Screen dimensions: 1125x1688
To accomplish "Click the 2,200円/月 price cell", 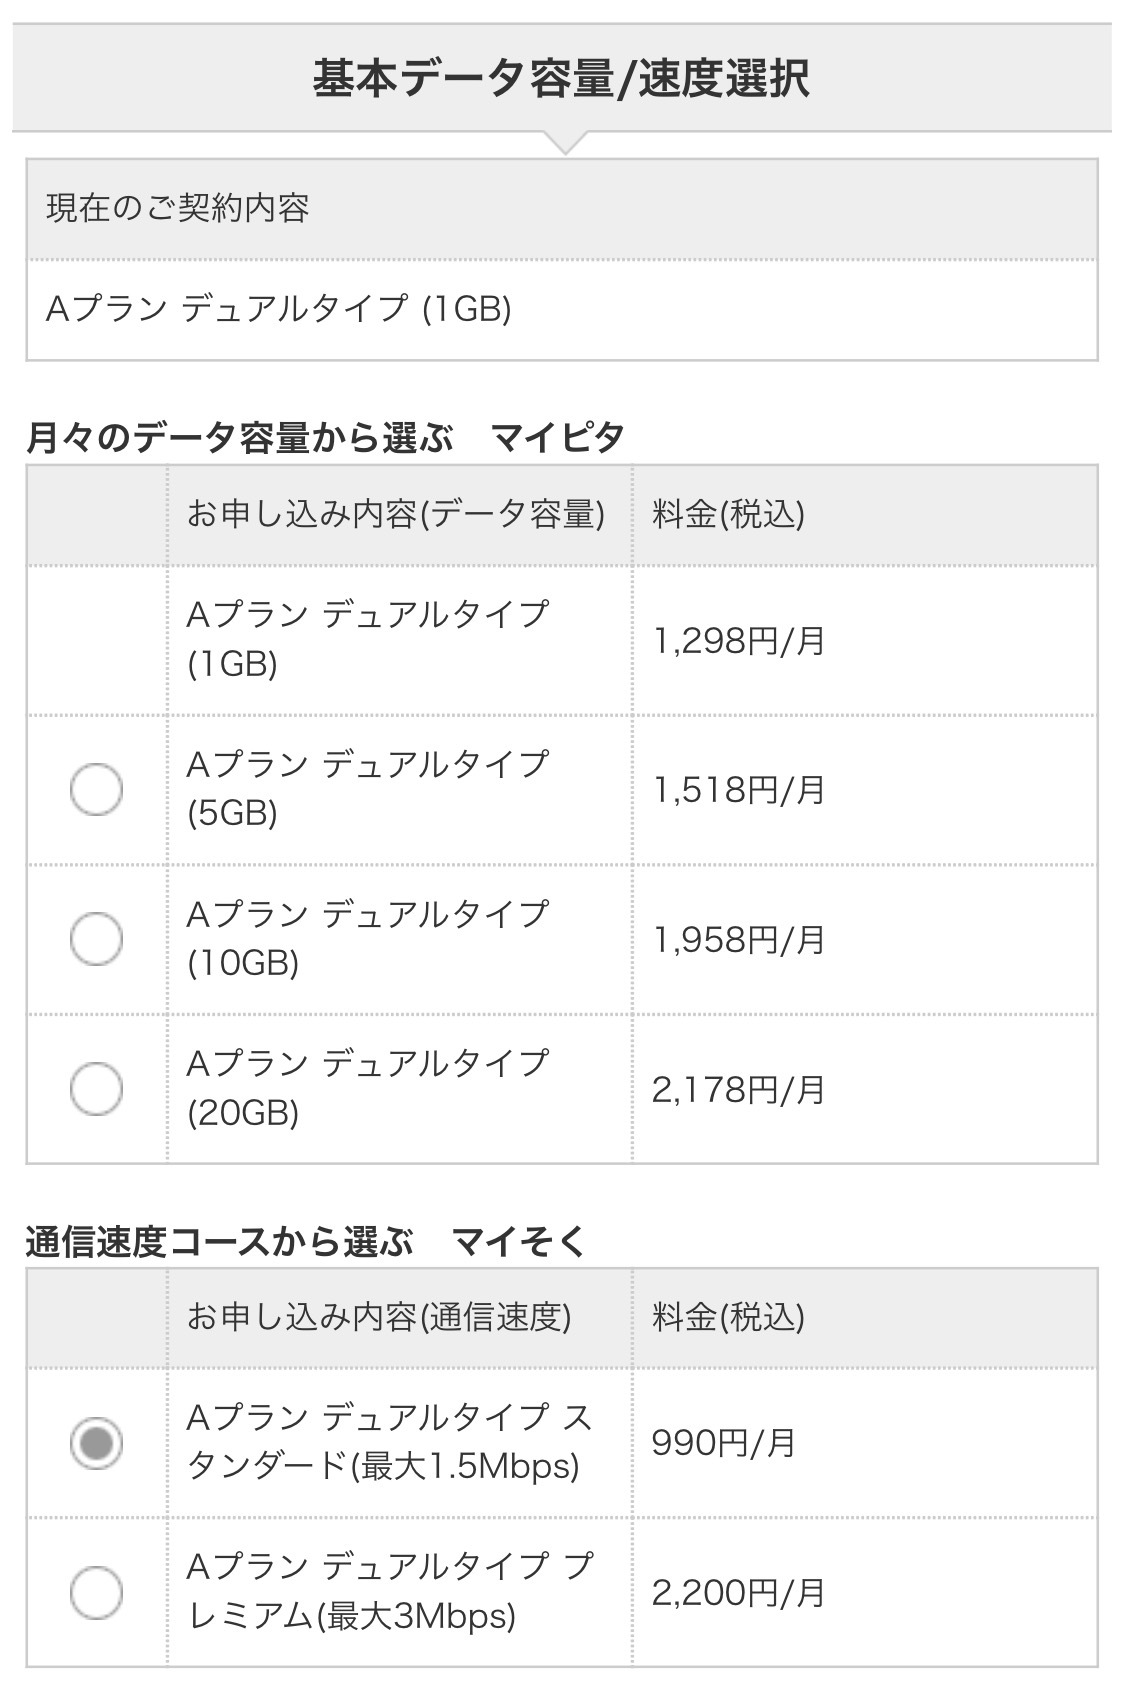I will point(738,1592).
